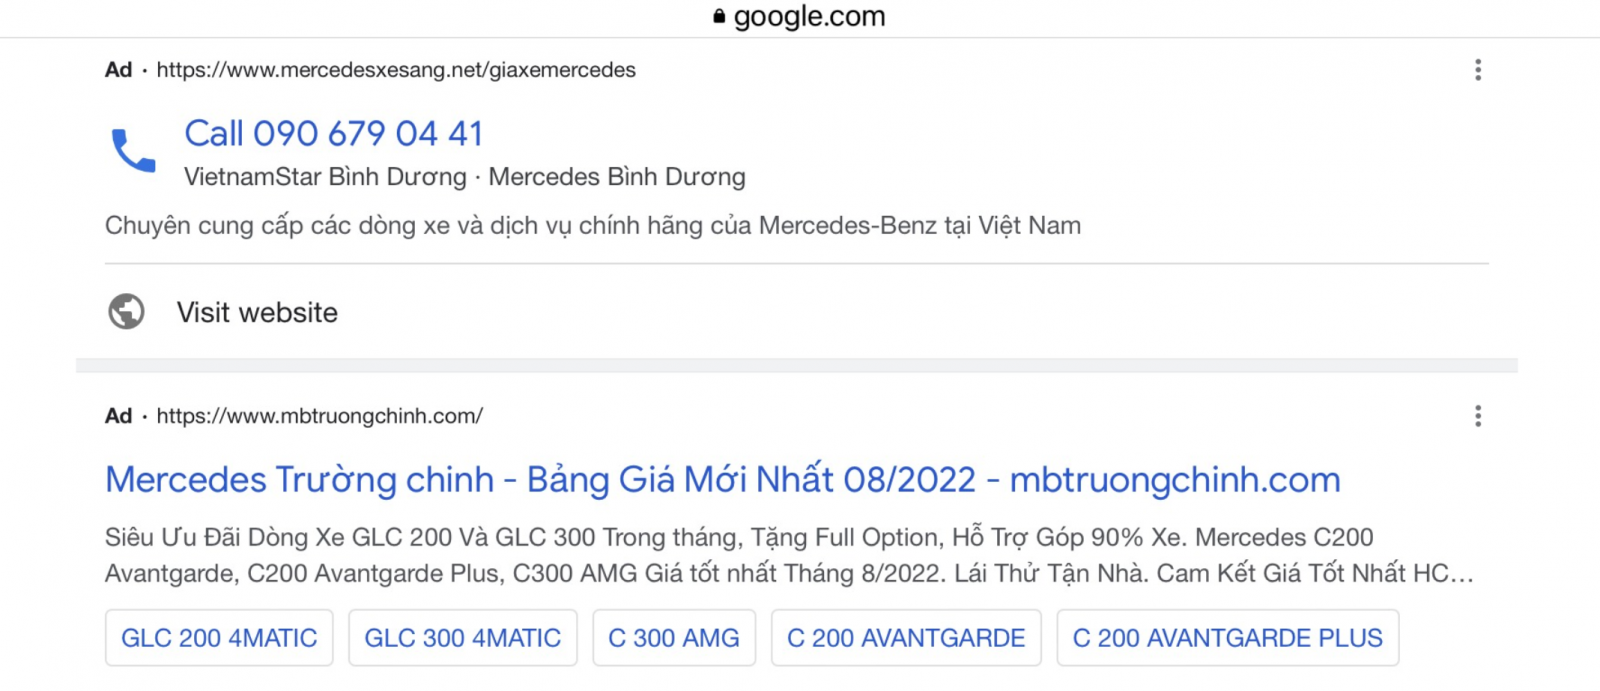Viewport: 1600px width, 691px height.
Task: Select the GLC 200 4MATIC sitelink
Action: [219, 638]
